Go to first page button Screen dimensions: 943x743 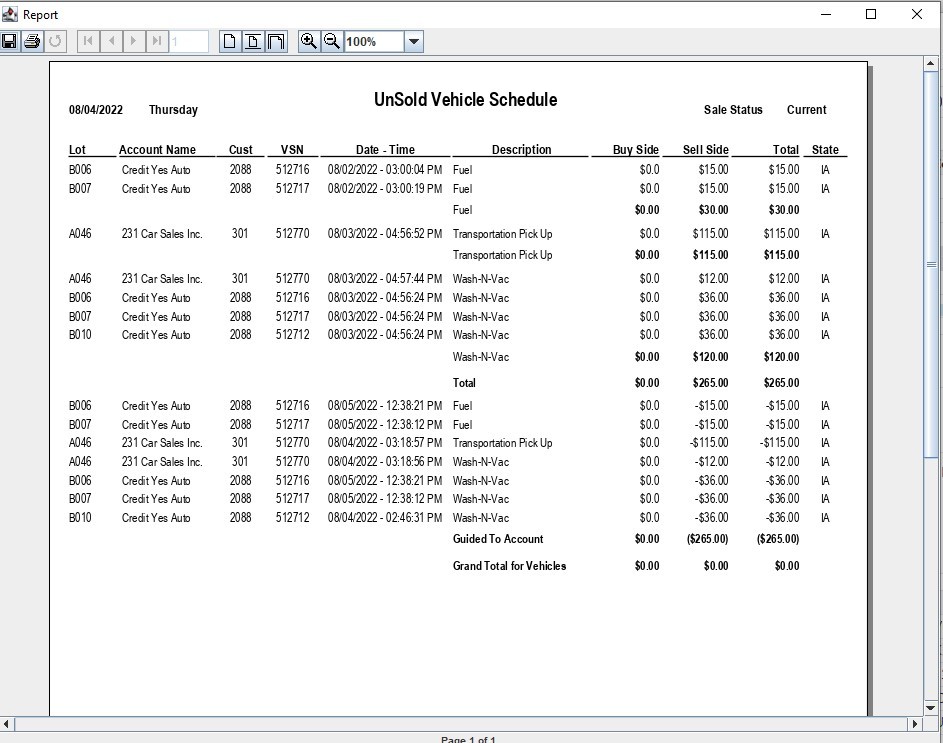tap(88, 41)
